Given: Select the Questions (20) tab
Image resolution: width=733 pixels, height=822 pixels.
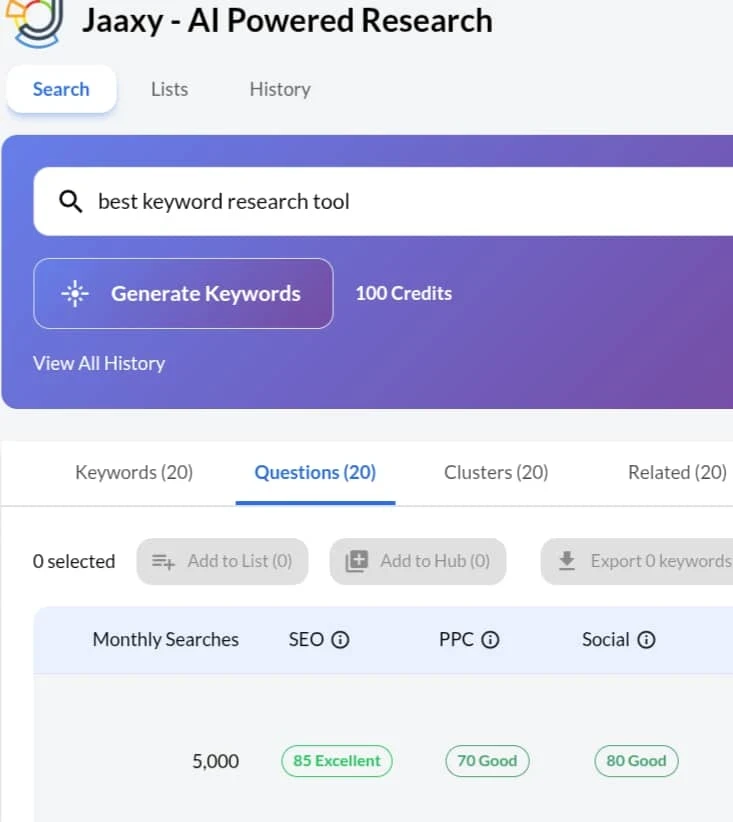Looking at the screenshot, I should pos(315,472).
